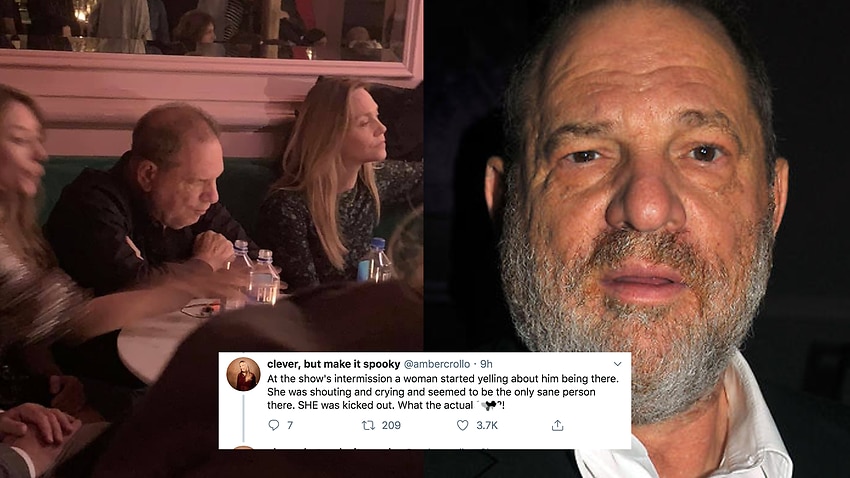Click the @ambercrollo handle
The width and height of the screenshot is (850, 478).
point(436,362)
